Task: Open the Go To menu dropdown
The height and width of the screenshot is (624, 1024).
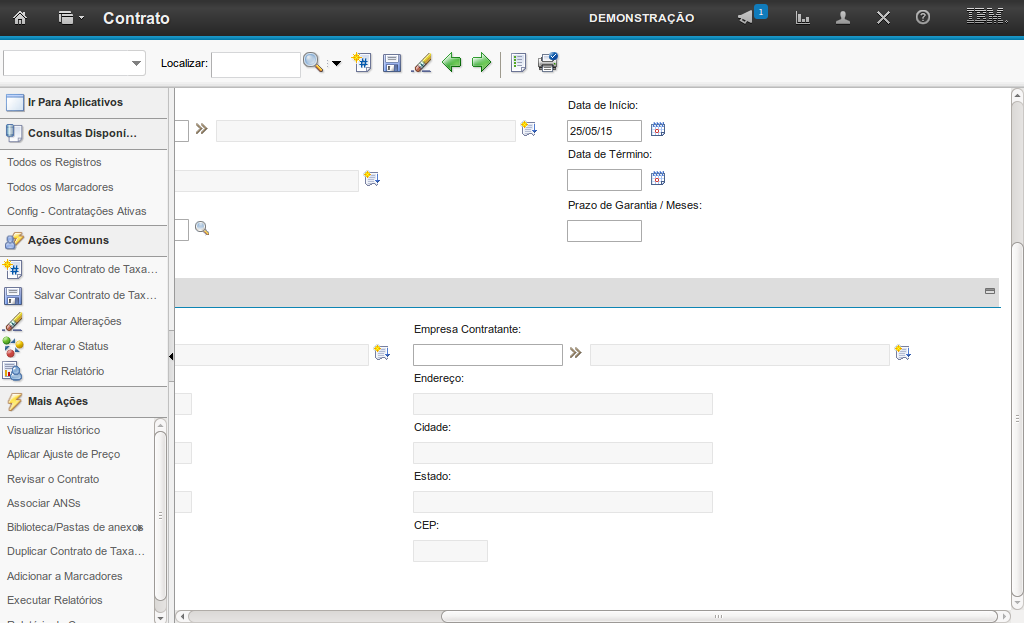Action: 71,18
